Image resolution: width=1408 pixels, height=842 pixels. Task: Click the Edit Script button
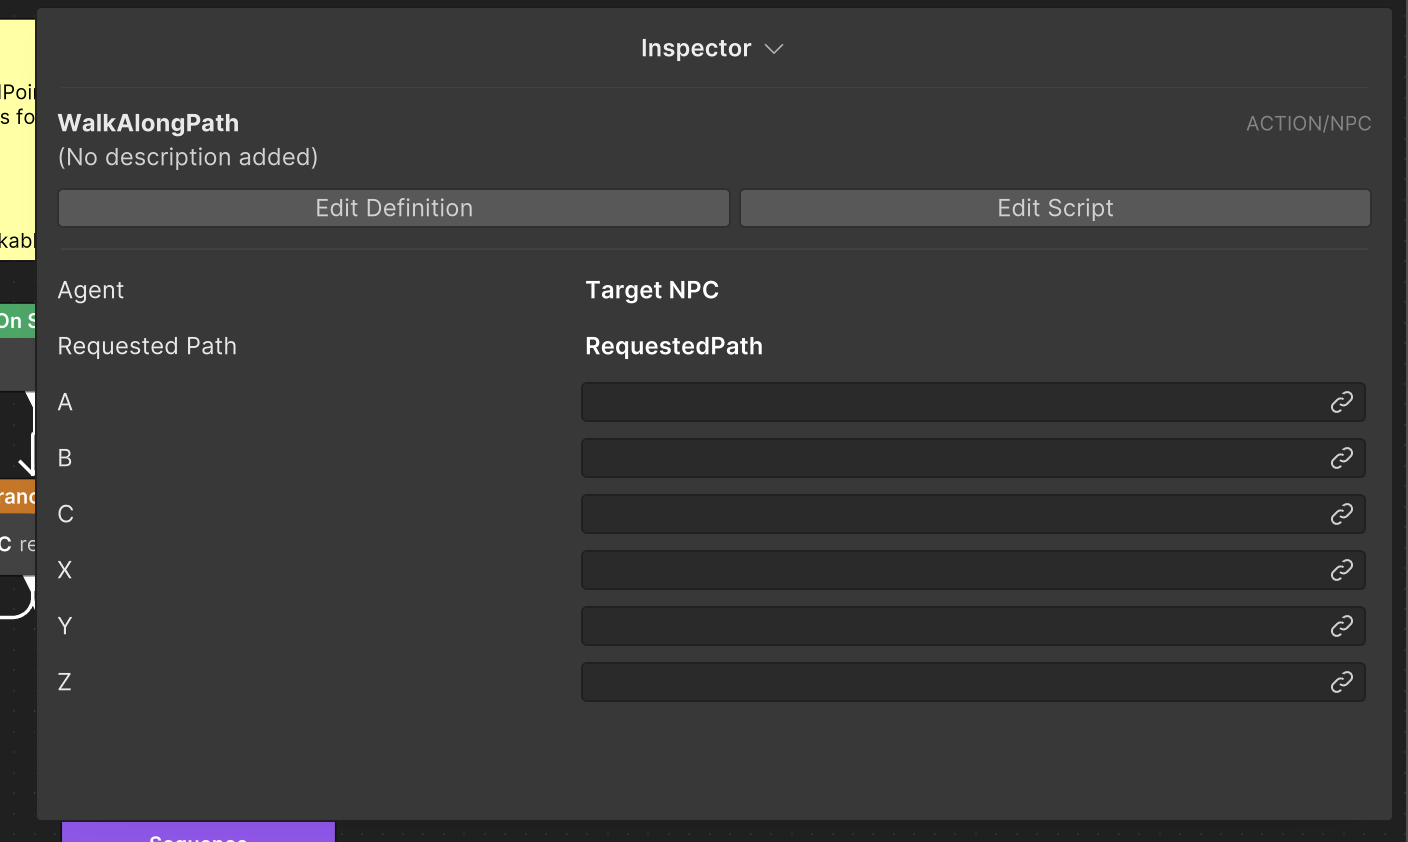click(1054, 207)
